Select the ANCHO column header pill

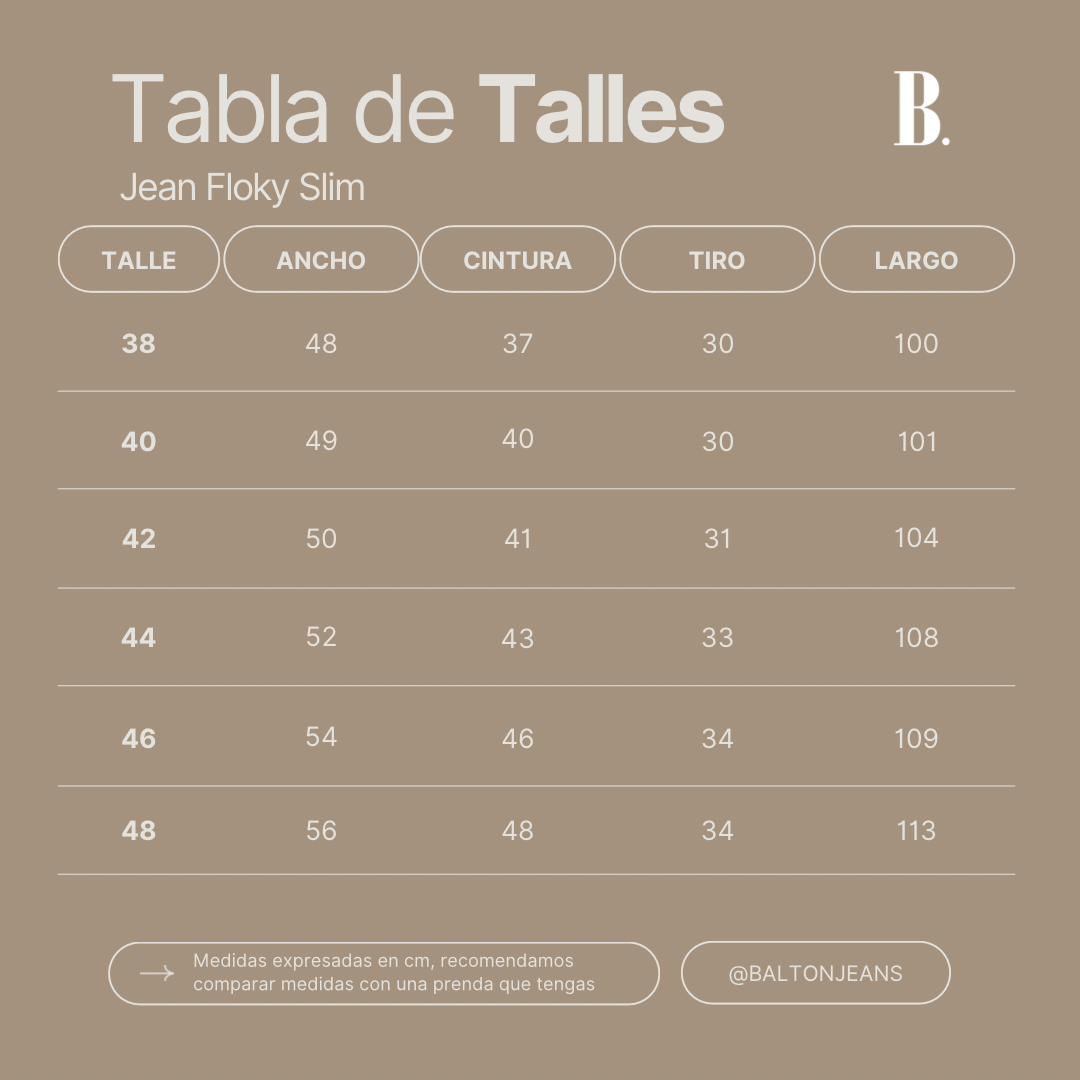point(321,259)
